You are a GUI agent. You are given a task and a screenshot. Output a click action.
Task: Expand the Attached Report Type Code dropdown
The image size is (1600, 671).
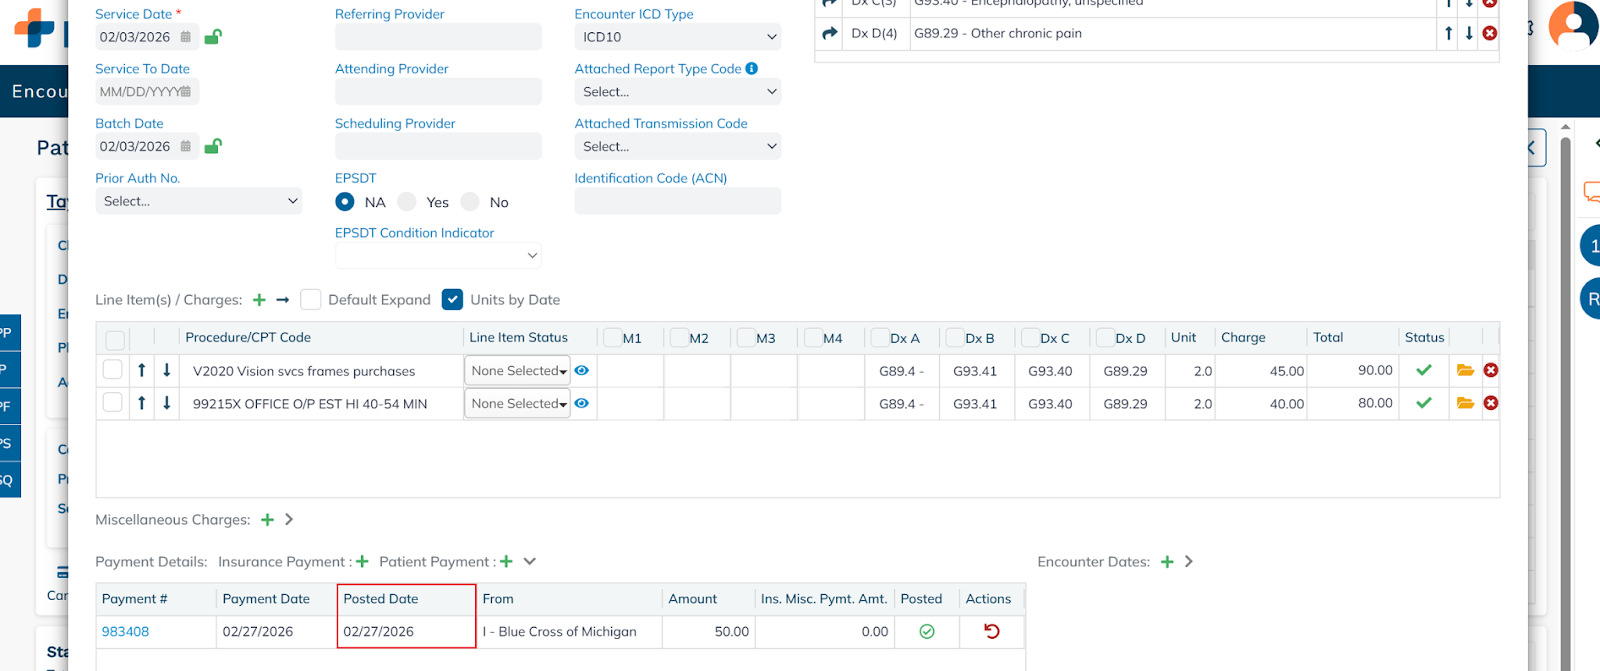click(x=677, y=92)
